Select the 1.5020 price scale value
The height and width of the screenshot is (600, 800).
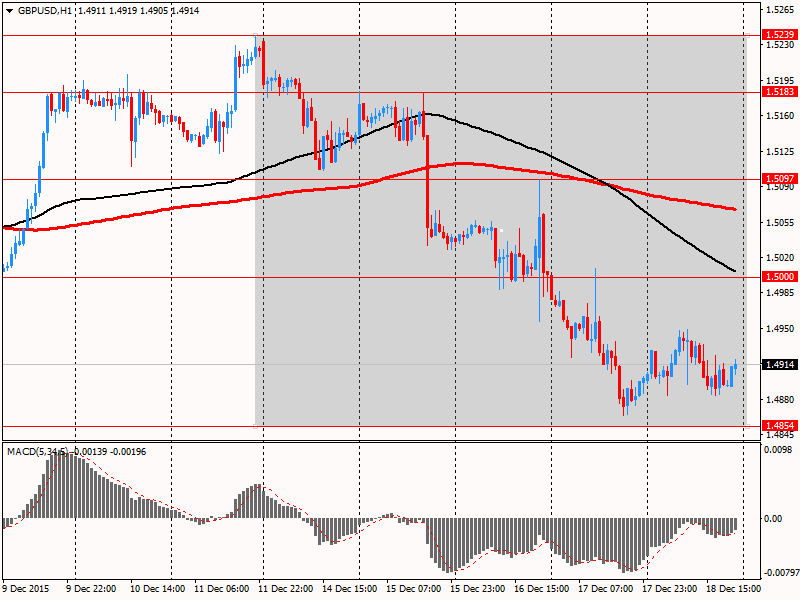pyautogui.click(x=781, y=258)
